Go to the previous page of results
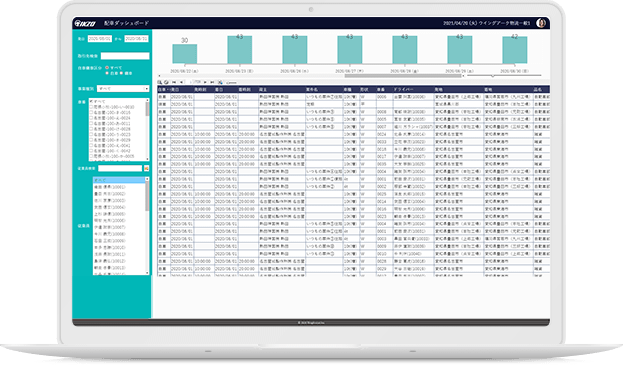Viewport: 623px width, 365px height. tap(182, 82)
